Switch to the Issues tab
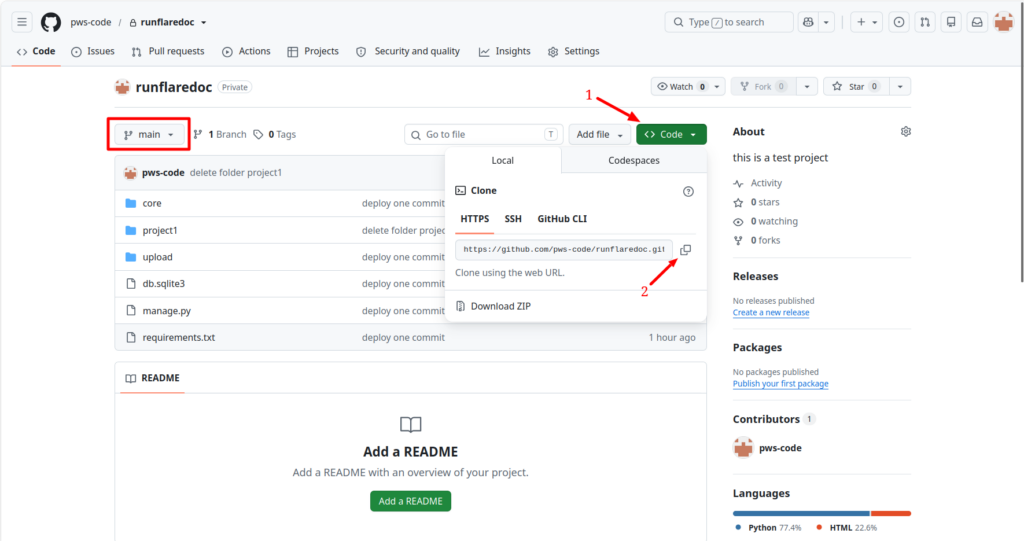 pyautogui.click(x=93, y=51)
